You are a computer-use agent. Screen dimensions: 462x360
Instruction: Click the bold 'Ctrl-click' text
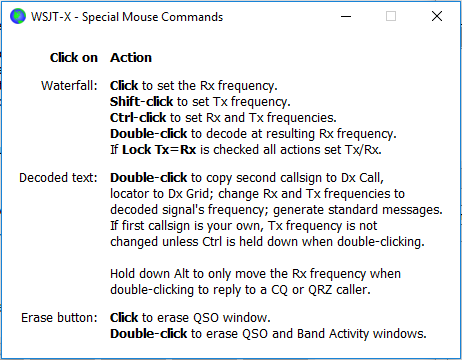[138, 118]
